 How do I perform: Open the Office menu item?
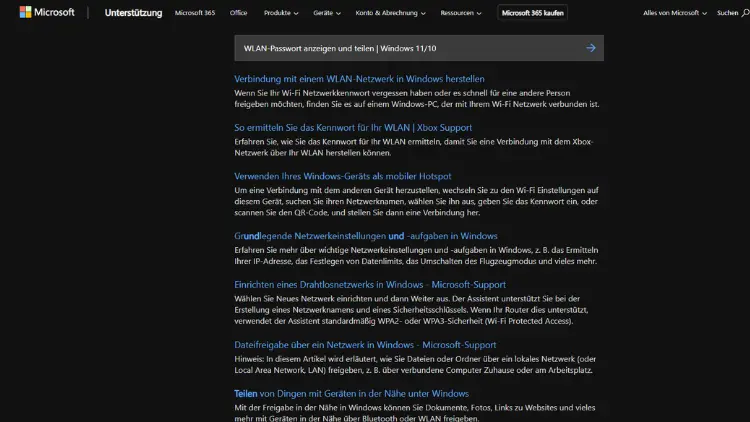pyautogui.click(x=238, y=13)
